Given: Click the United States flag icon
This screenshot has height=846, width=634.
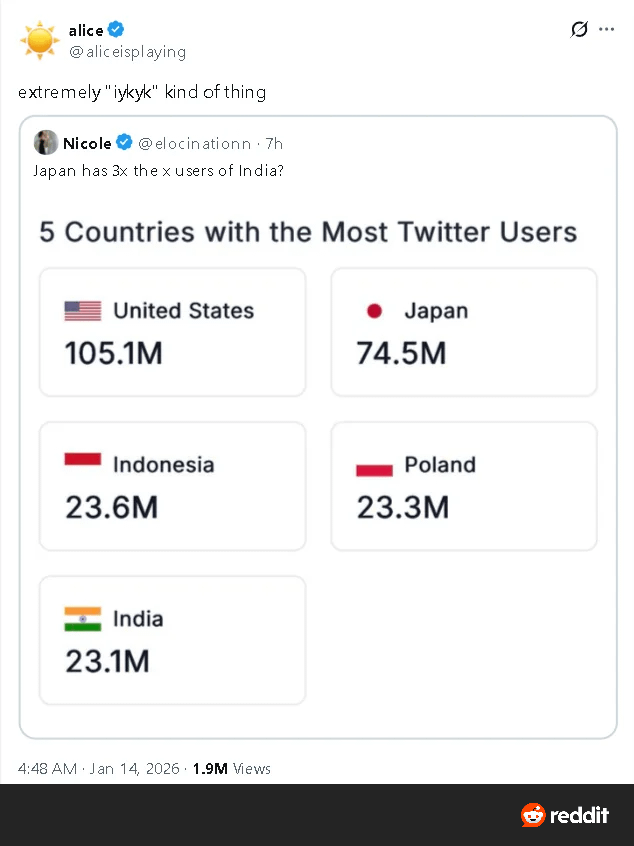Looking at the screenshot, I should click(x=83, y=311).
